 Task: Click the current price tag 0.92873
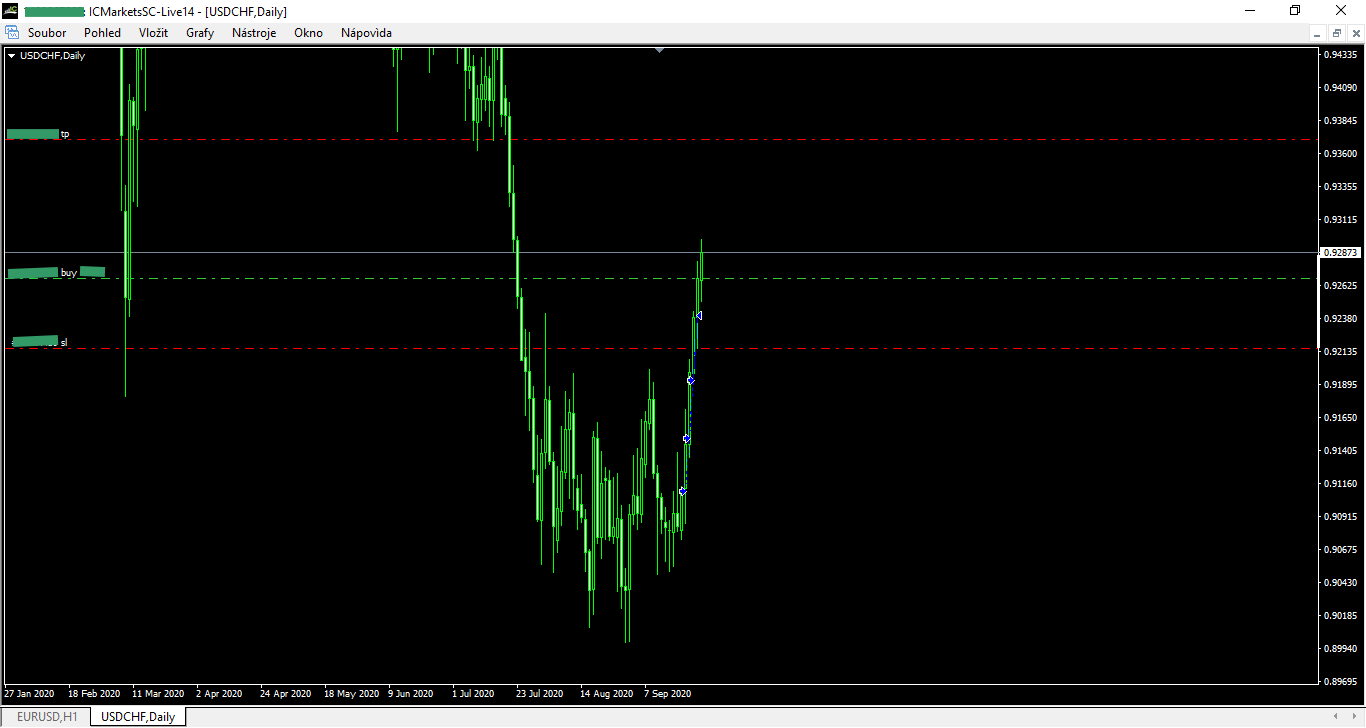[x=1339, y=253]
